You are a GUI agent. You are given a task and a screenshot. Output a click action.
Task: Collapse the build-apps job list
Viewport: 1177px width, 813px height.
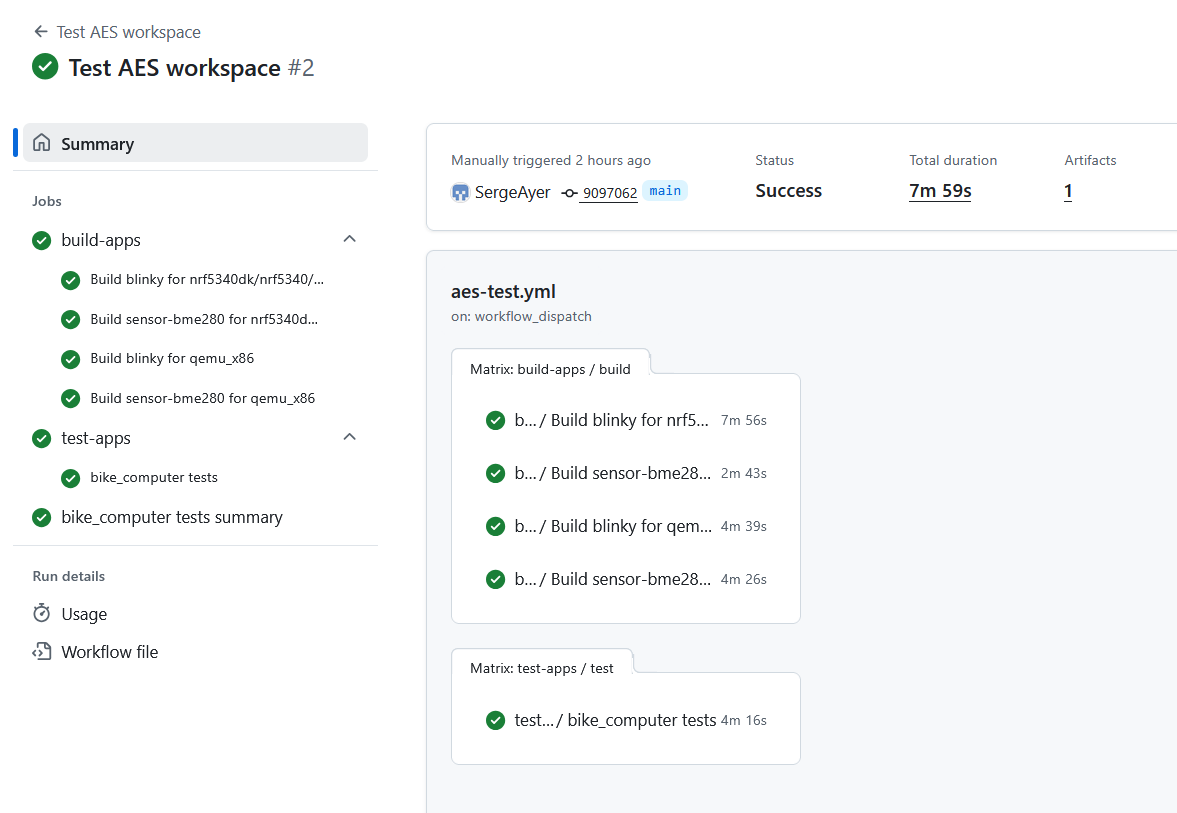coord(349,239)
